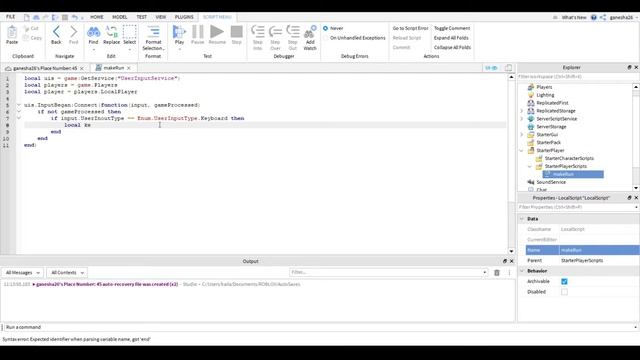Close the makeRun script tab
640x360 pixels.
(129, 68)
